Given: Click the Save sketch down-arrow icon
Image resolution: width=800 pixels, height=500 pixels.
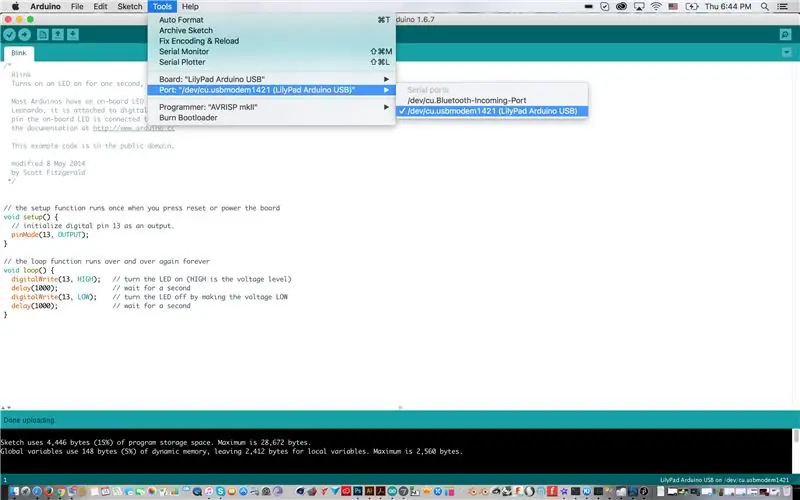Looking at the screenshot, I should pyautogui.click(x=73, y=34).
